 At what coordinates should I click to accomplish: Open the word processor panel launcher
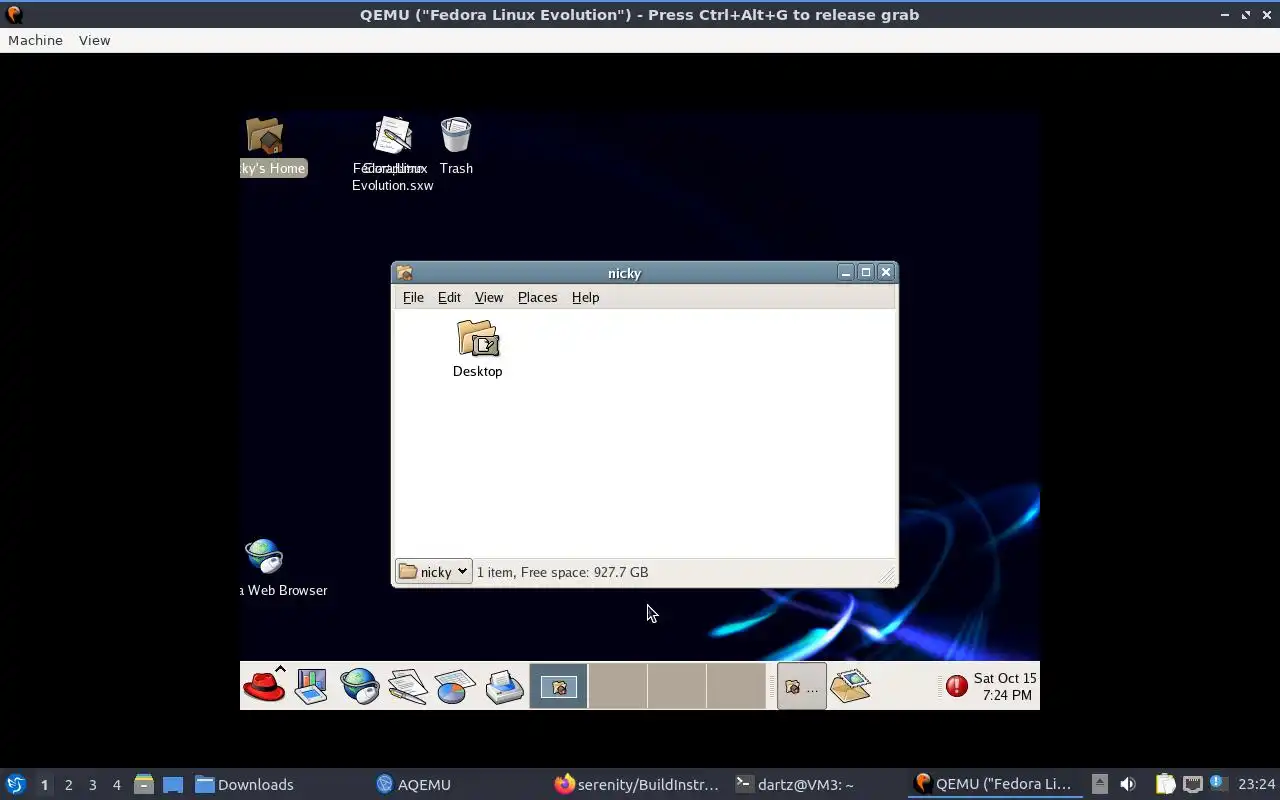click(x=407, y=686)
